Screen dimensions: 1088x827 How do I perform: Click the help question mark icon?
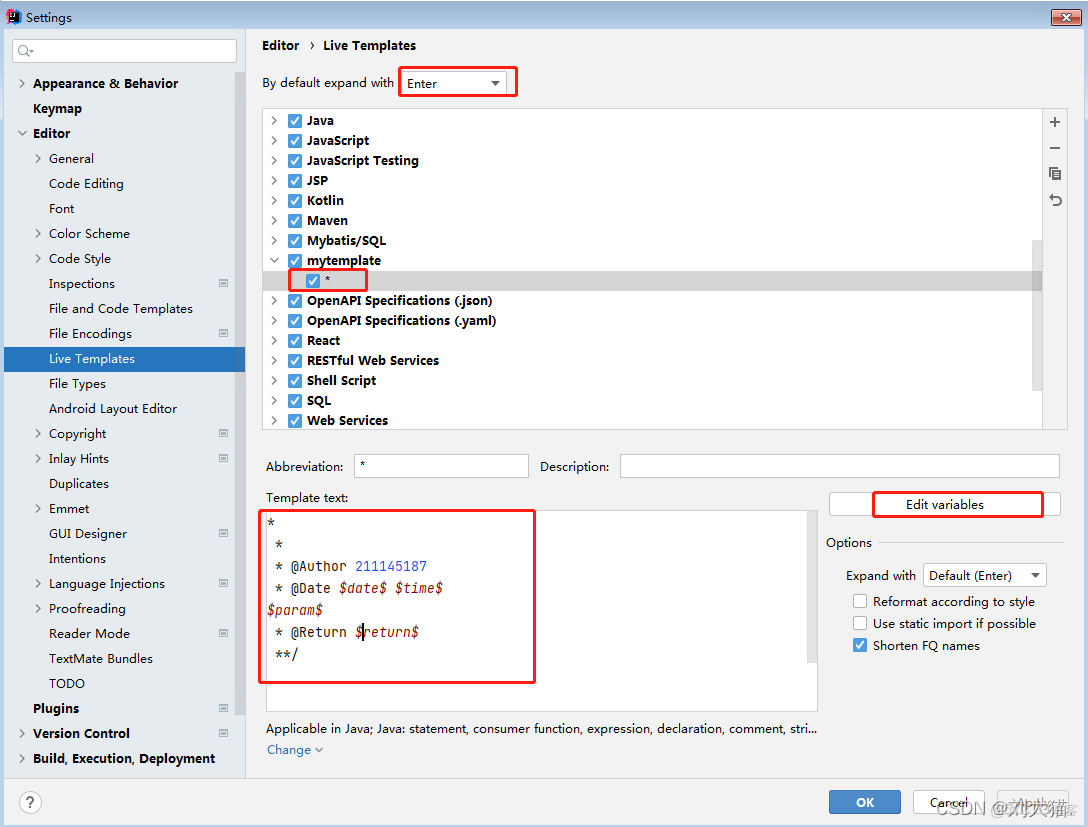pos(31,802)
